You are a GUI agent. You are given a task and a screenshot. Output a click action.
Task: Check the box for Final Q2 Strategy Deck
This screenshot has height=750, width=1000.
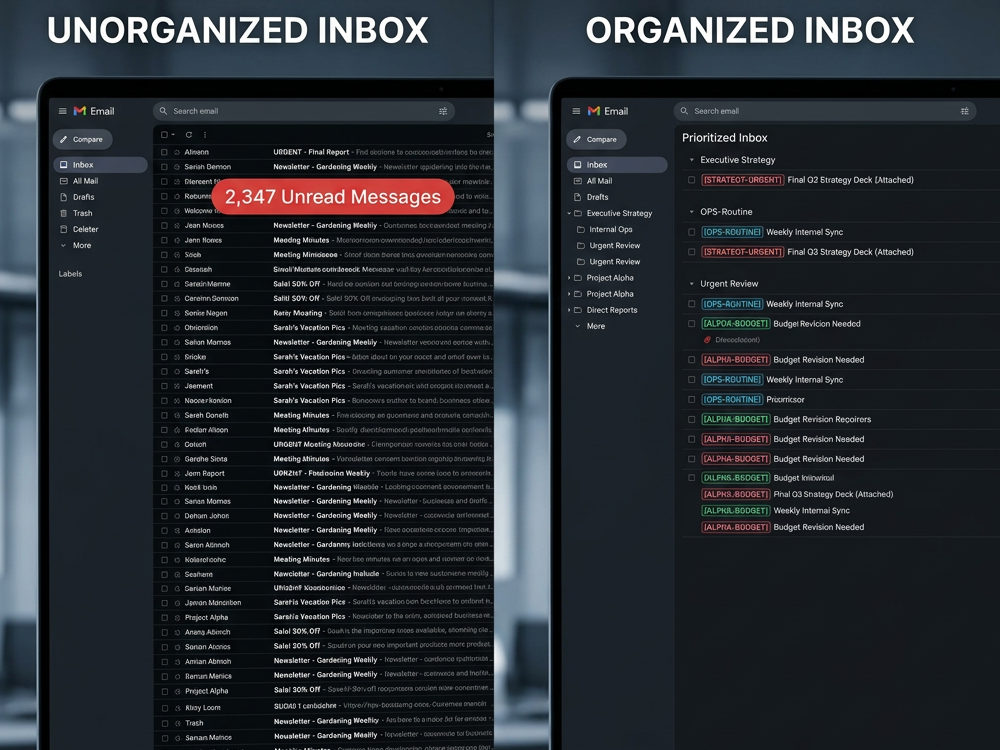(x=691, y=180)
